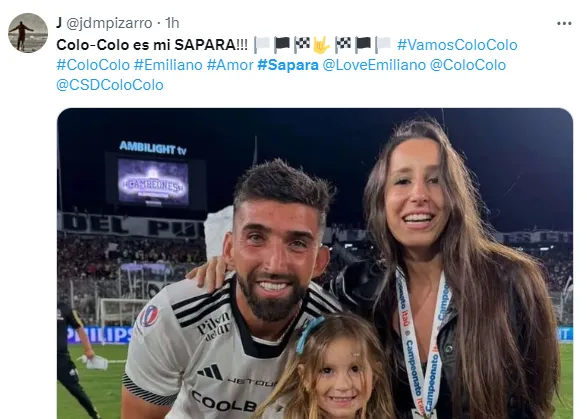The image size is (587, 419).
Task: Open the attached stadium photo
Action: (315, 263)
